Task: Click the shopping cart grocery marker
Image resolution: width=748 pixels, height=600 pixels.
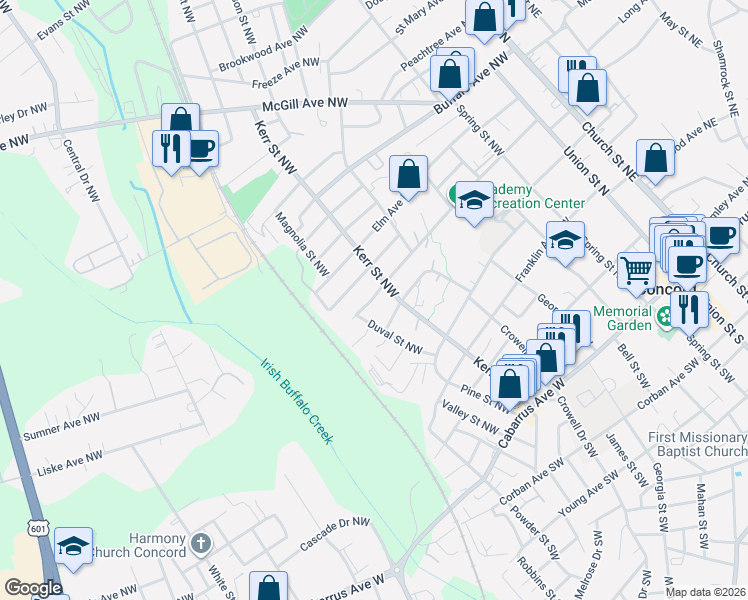Action: (x=636, y=272)
